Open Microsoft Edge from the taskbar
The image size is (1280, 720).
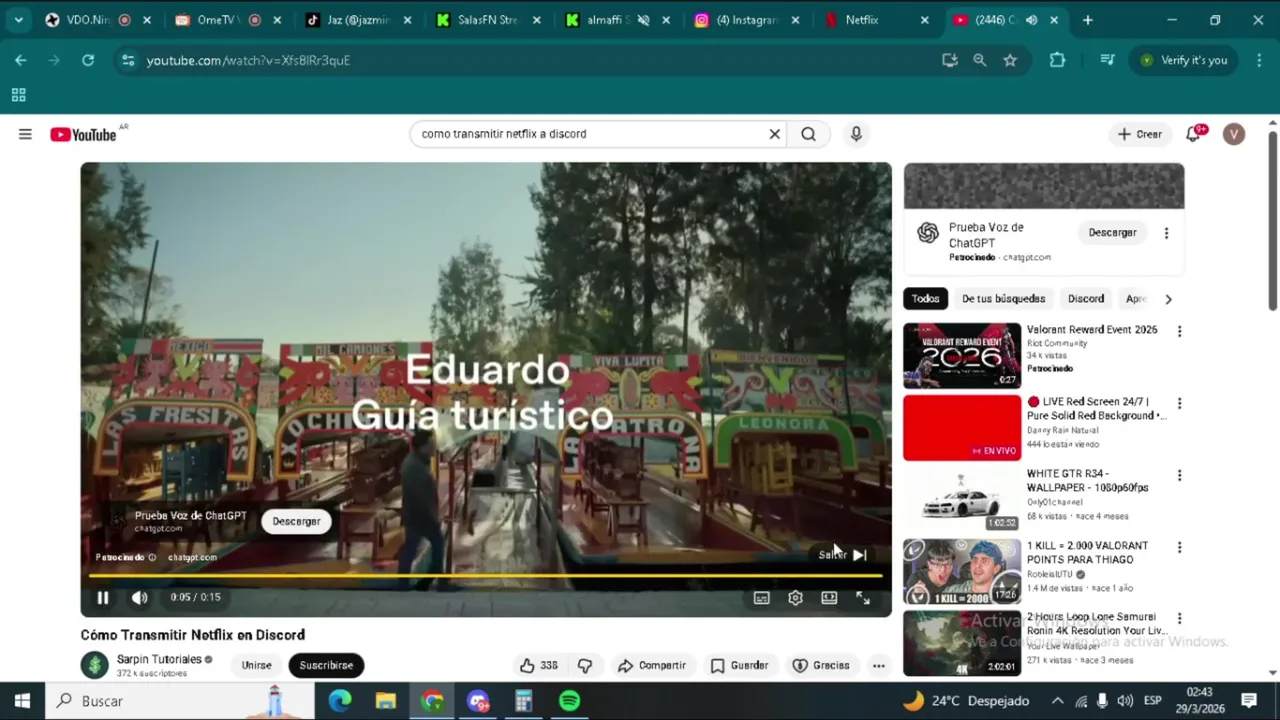(340, 701)
